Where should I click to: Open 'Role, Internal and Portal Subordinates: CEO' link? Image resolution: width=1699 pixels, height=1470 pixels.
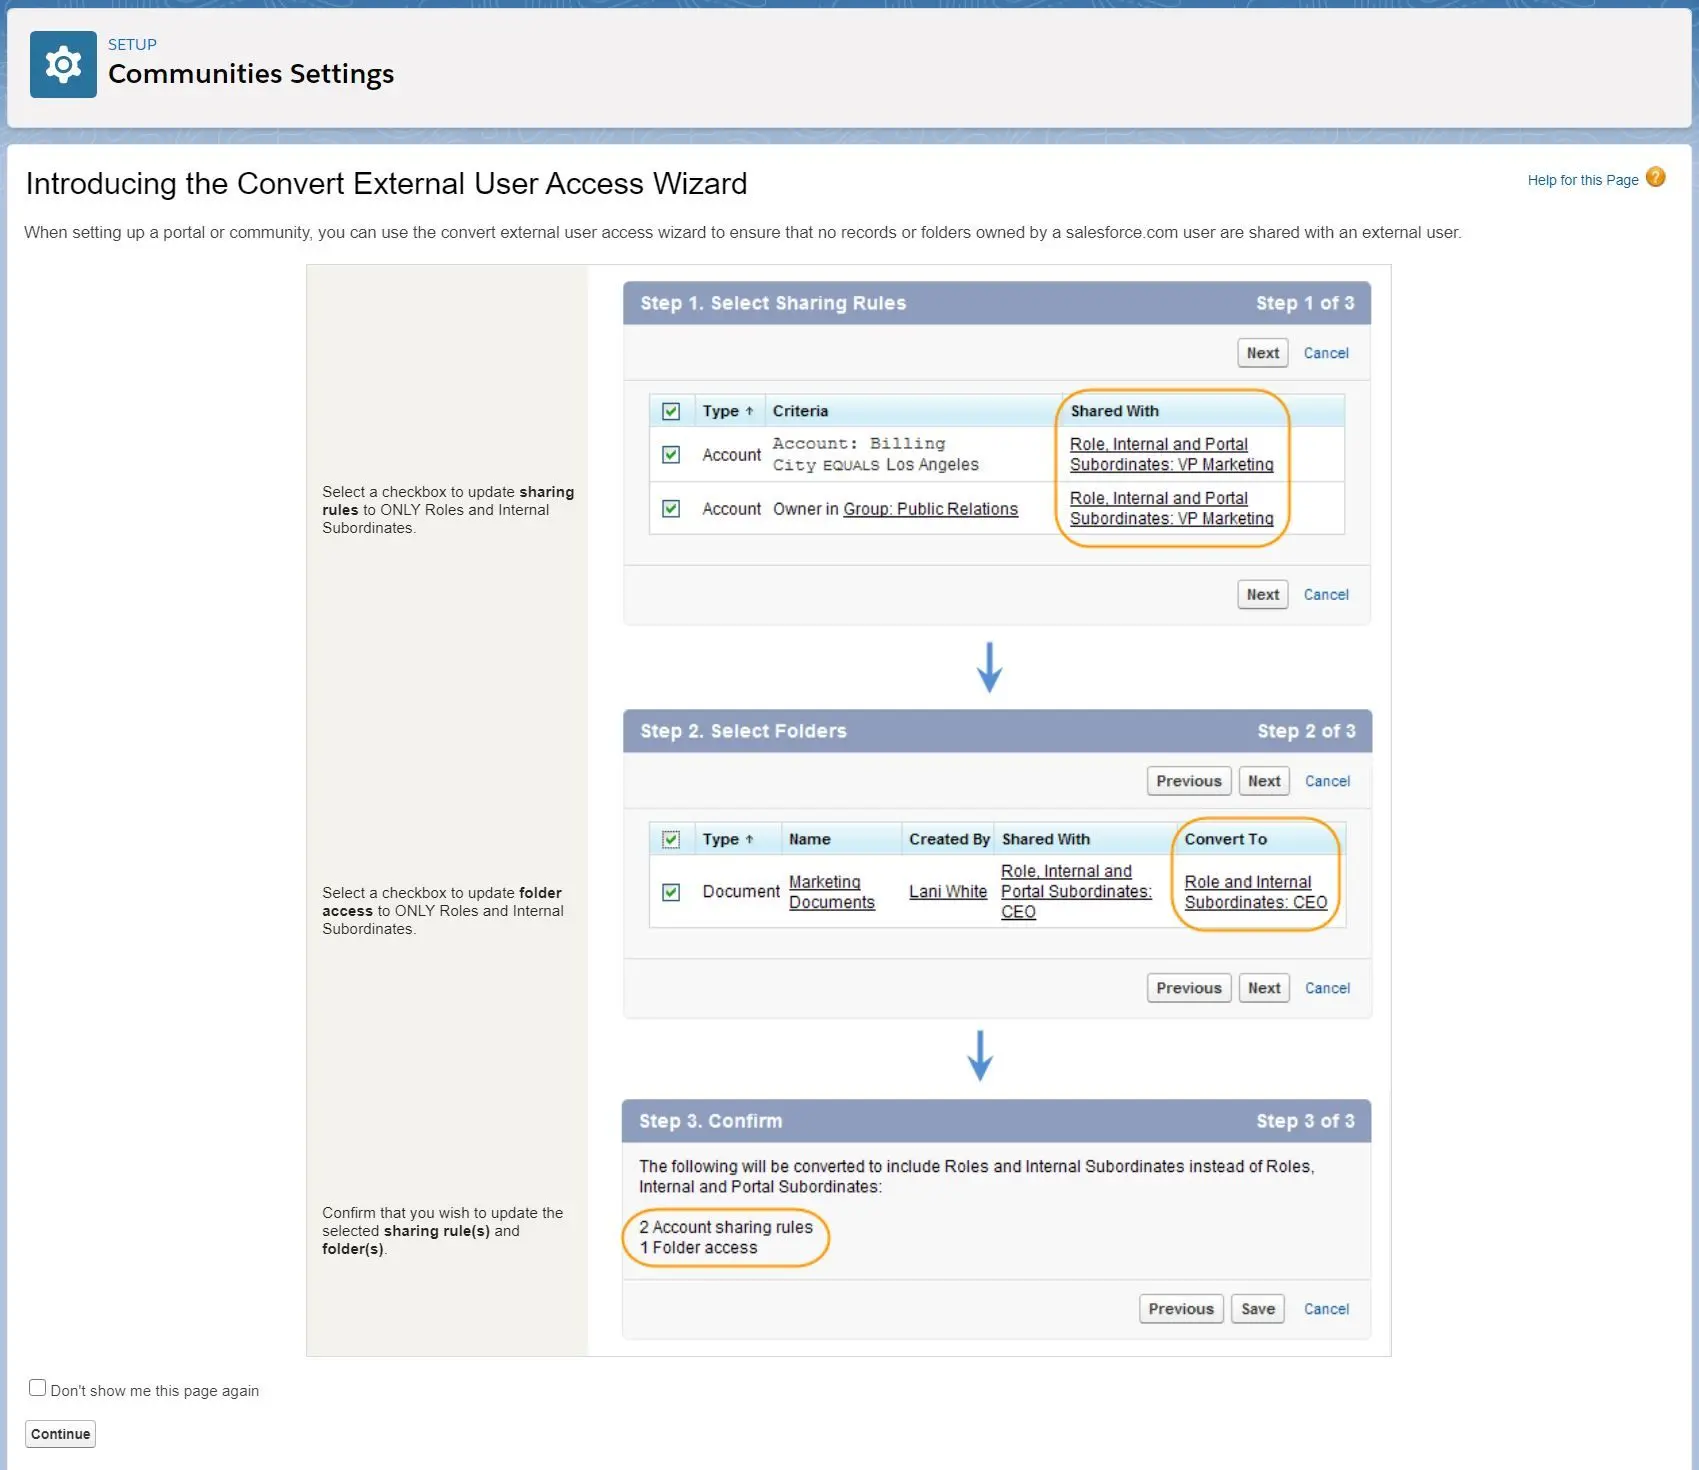[1075, 891]
